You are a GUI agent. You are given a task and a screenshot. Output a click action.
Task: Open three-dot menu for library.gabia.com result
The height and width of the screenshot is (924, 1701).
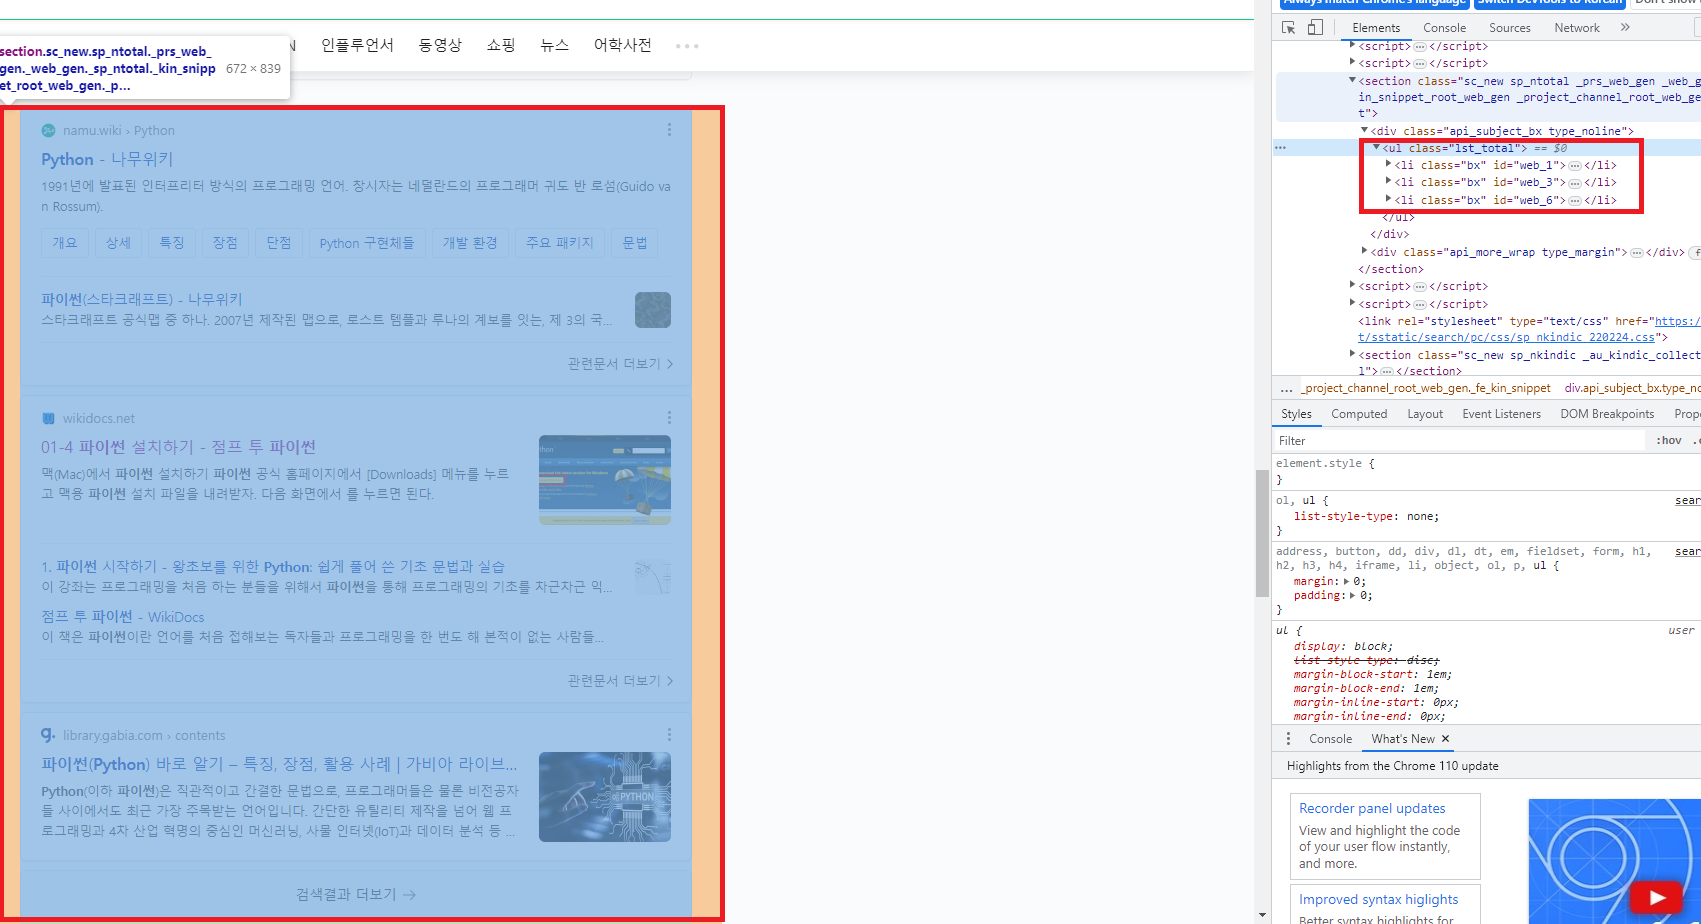tap(669, 734)
